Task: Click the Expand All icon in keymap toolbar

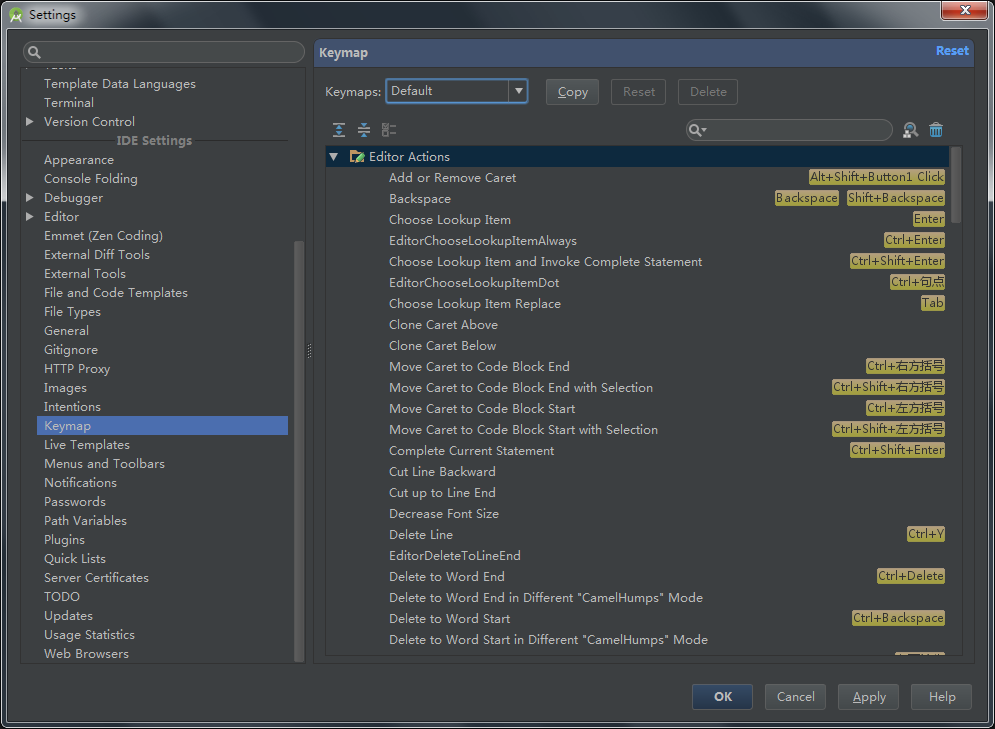Action: point(339,130)
